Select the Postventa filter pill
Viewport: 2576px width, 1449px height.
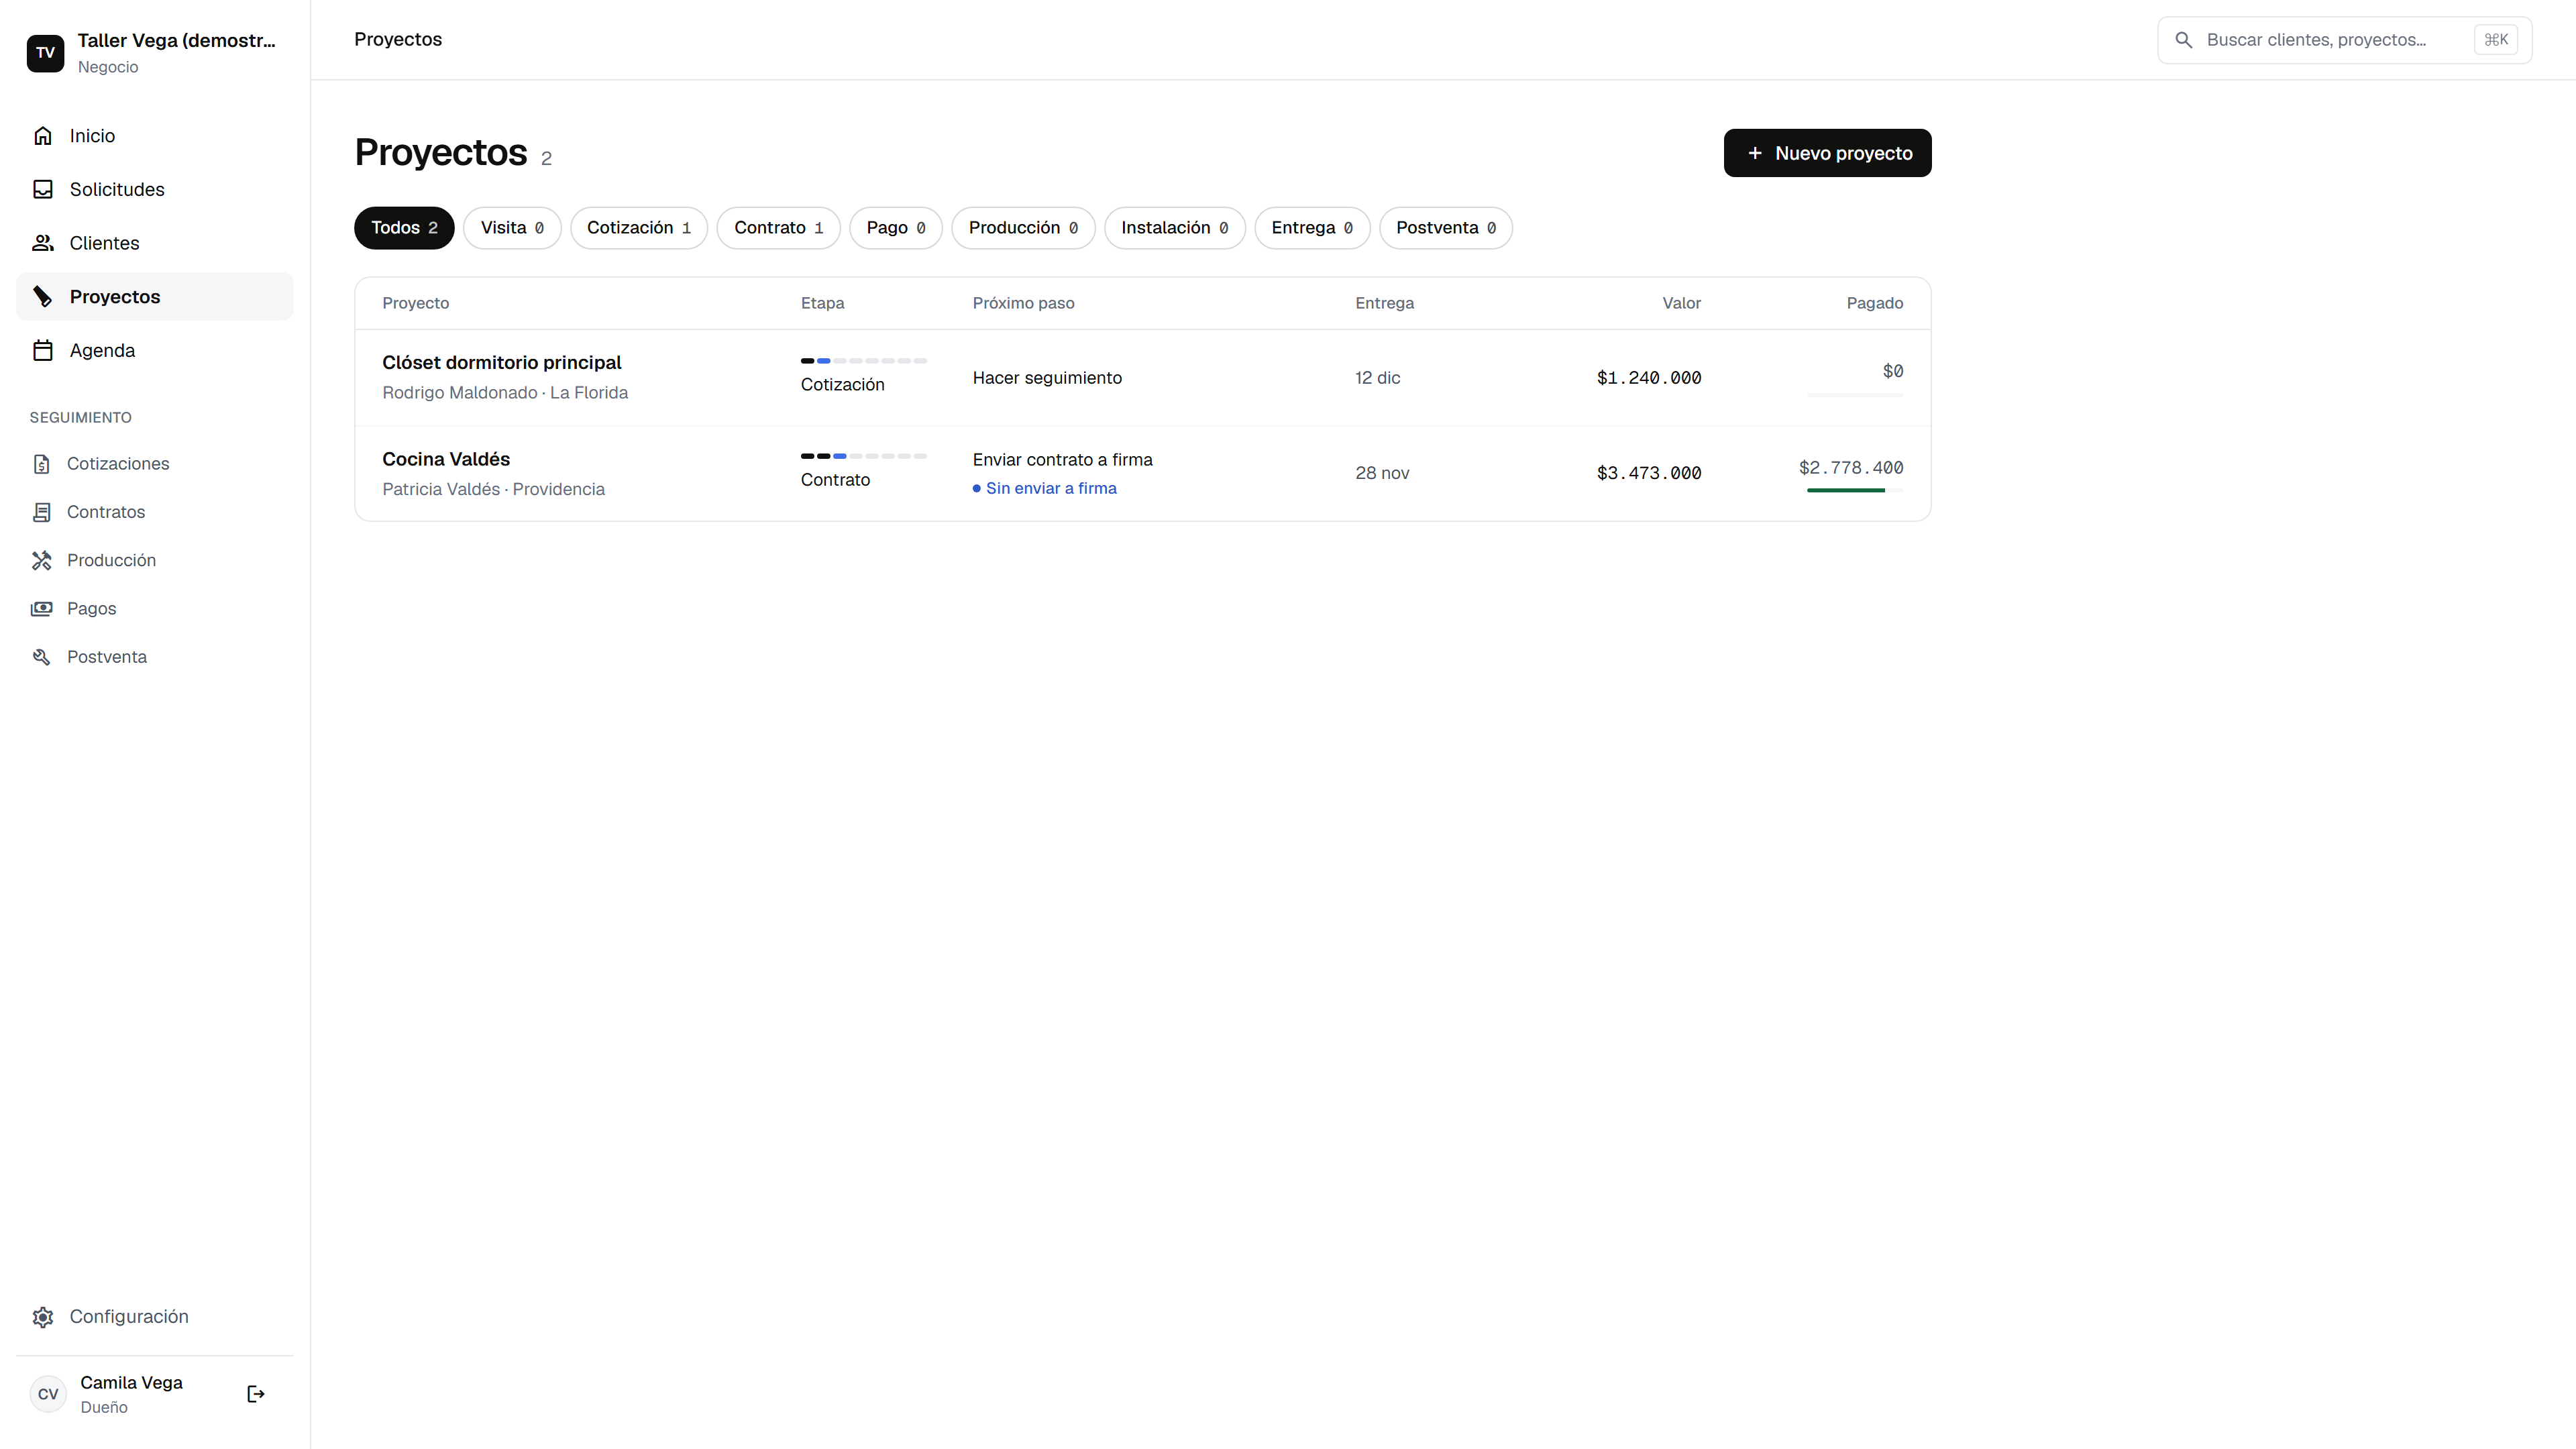pyautogui.click(x=1446, y=228)
